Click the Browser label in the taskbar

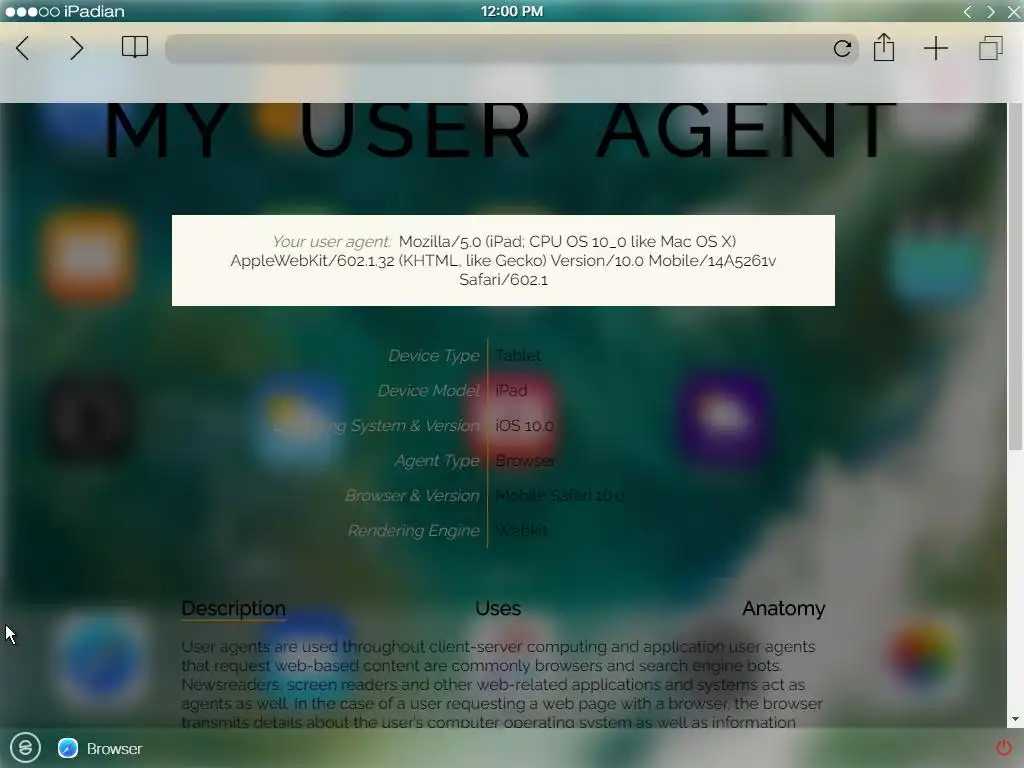click(114, 749)
